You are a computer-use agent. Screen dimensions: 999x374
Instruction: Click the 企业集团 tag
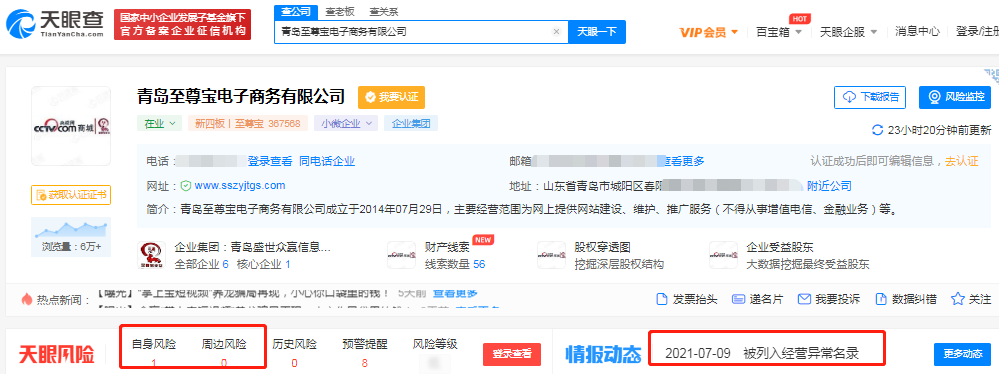click(411, 124)
